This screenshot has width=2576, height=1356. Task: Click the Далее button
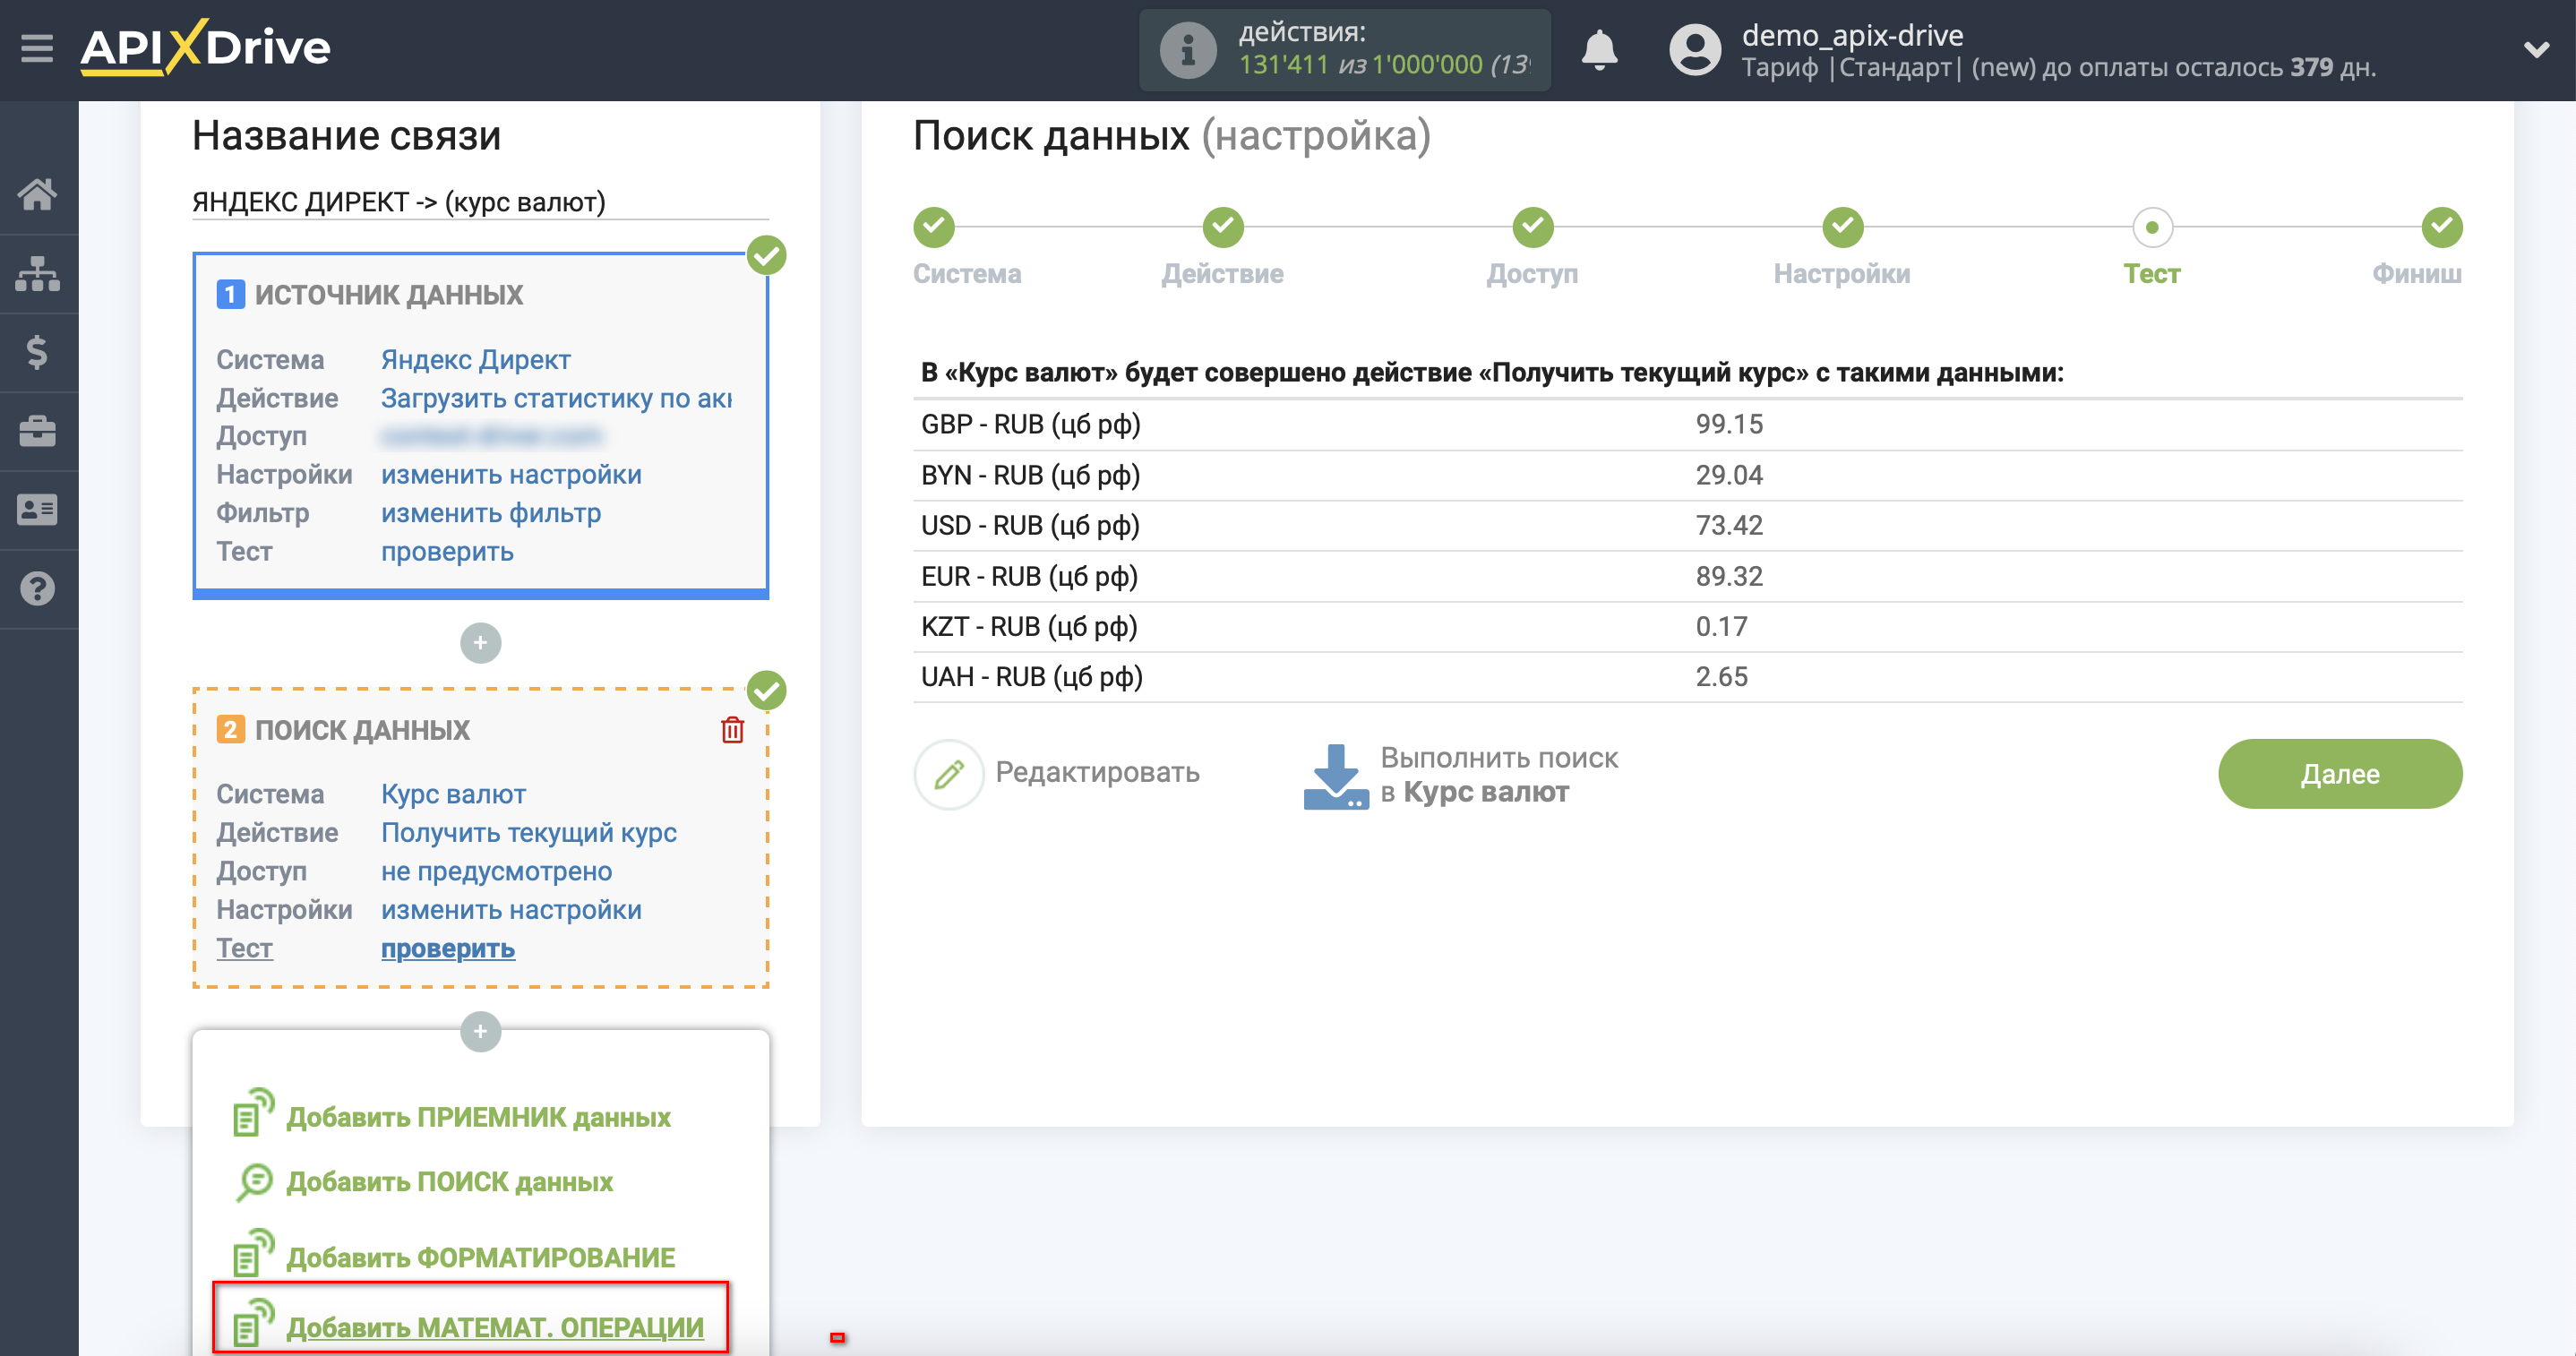(2339, 774)
